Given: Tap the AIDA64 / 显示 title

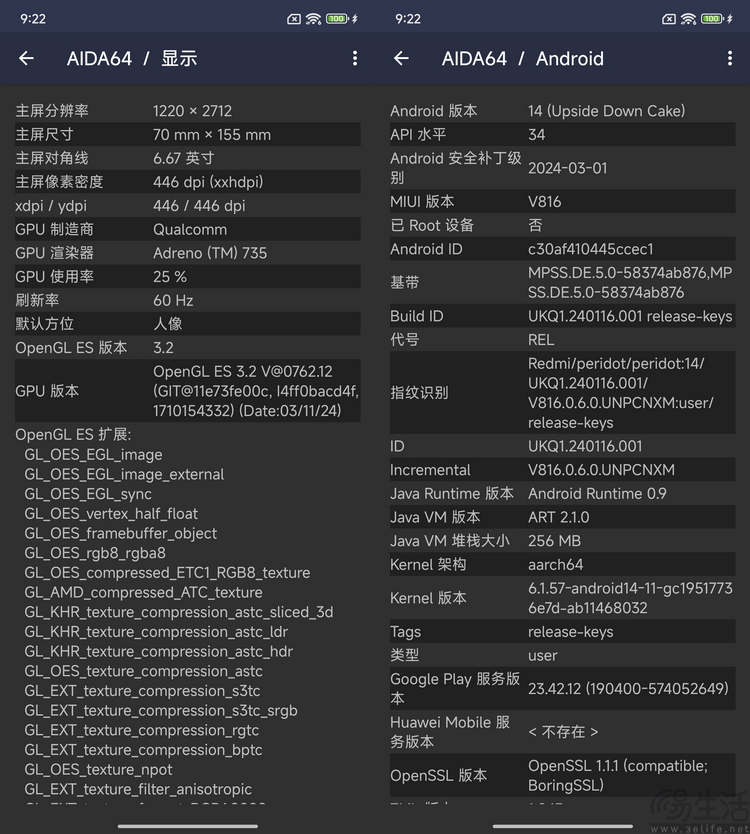Looking at the screenshot, I should pos(132,59).
